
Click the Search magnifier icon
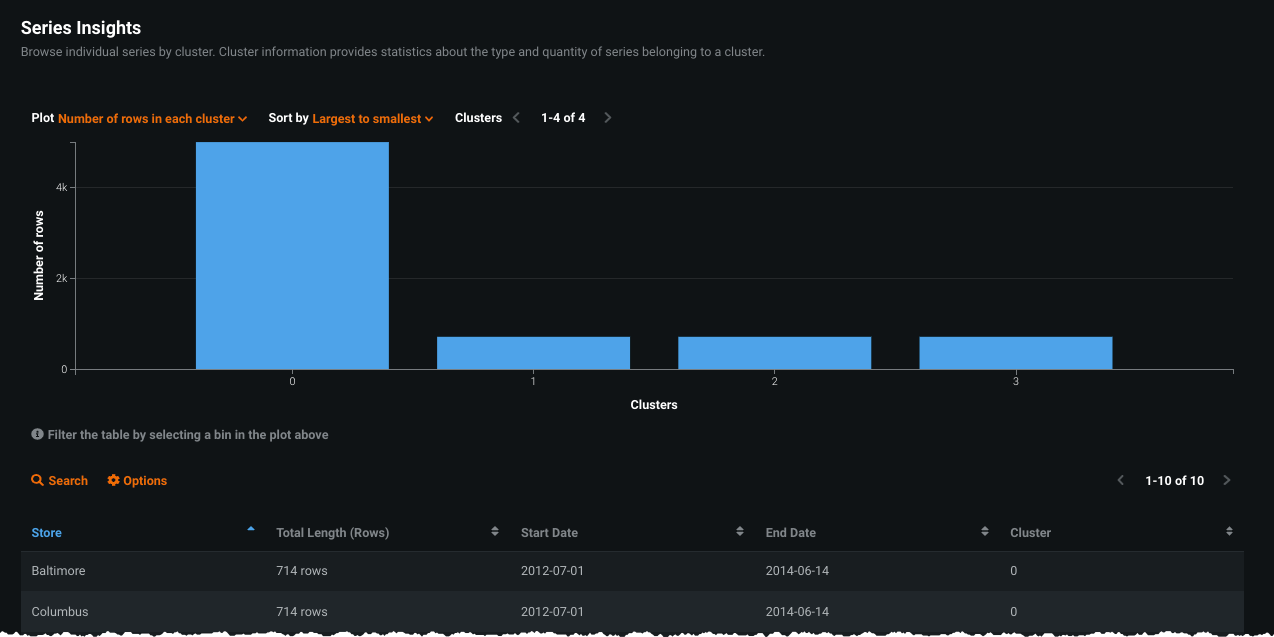38,481
